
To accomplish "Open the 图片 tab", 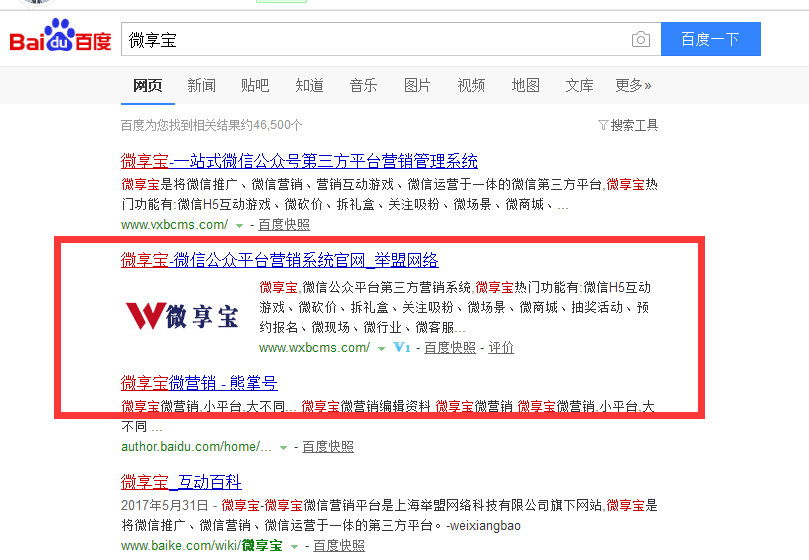I will (x=417, y=85).
